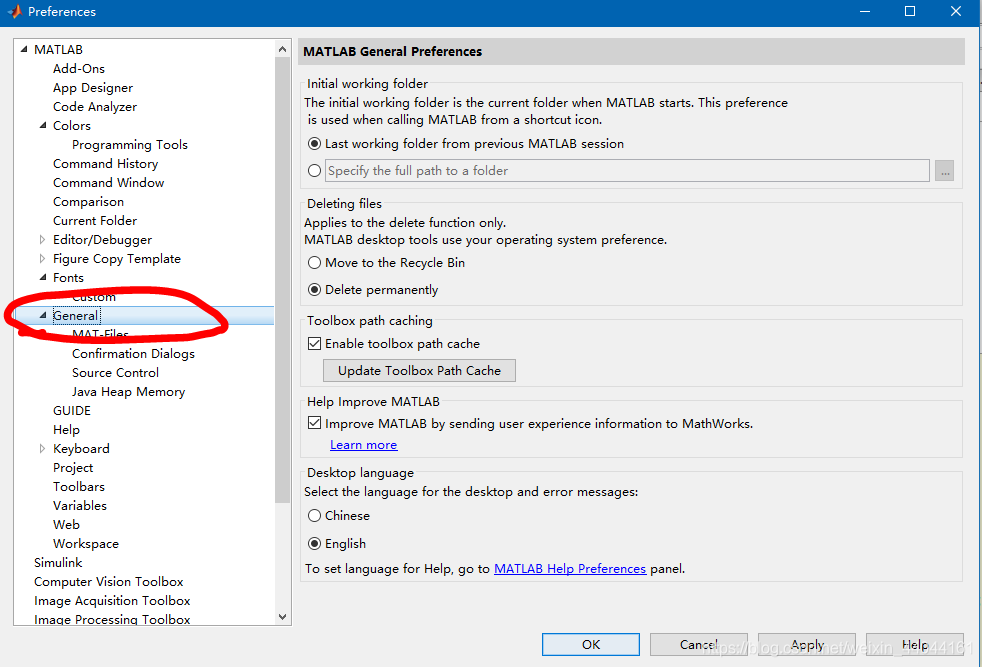The height and width of the screenshot is (667, 982).
Task: Click the Help button
Action: click(914, 644)
